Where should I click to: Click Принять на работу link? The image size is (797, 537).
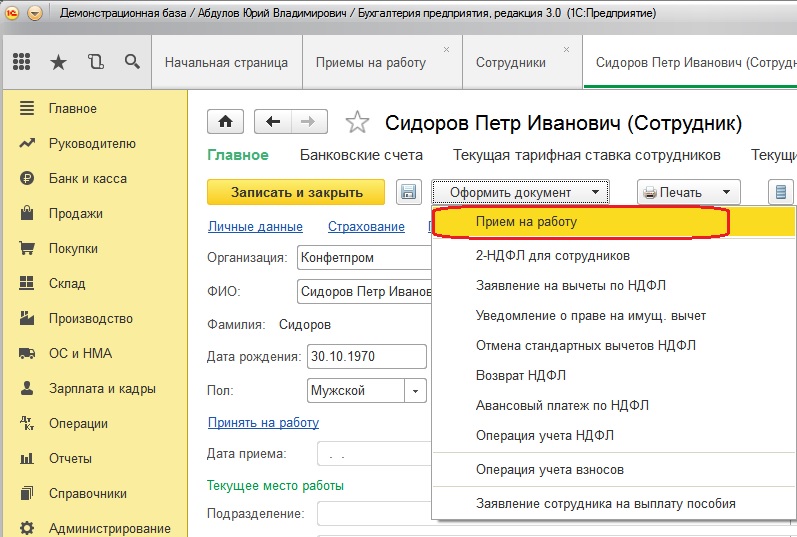click(263, 422)
